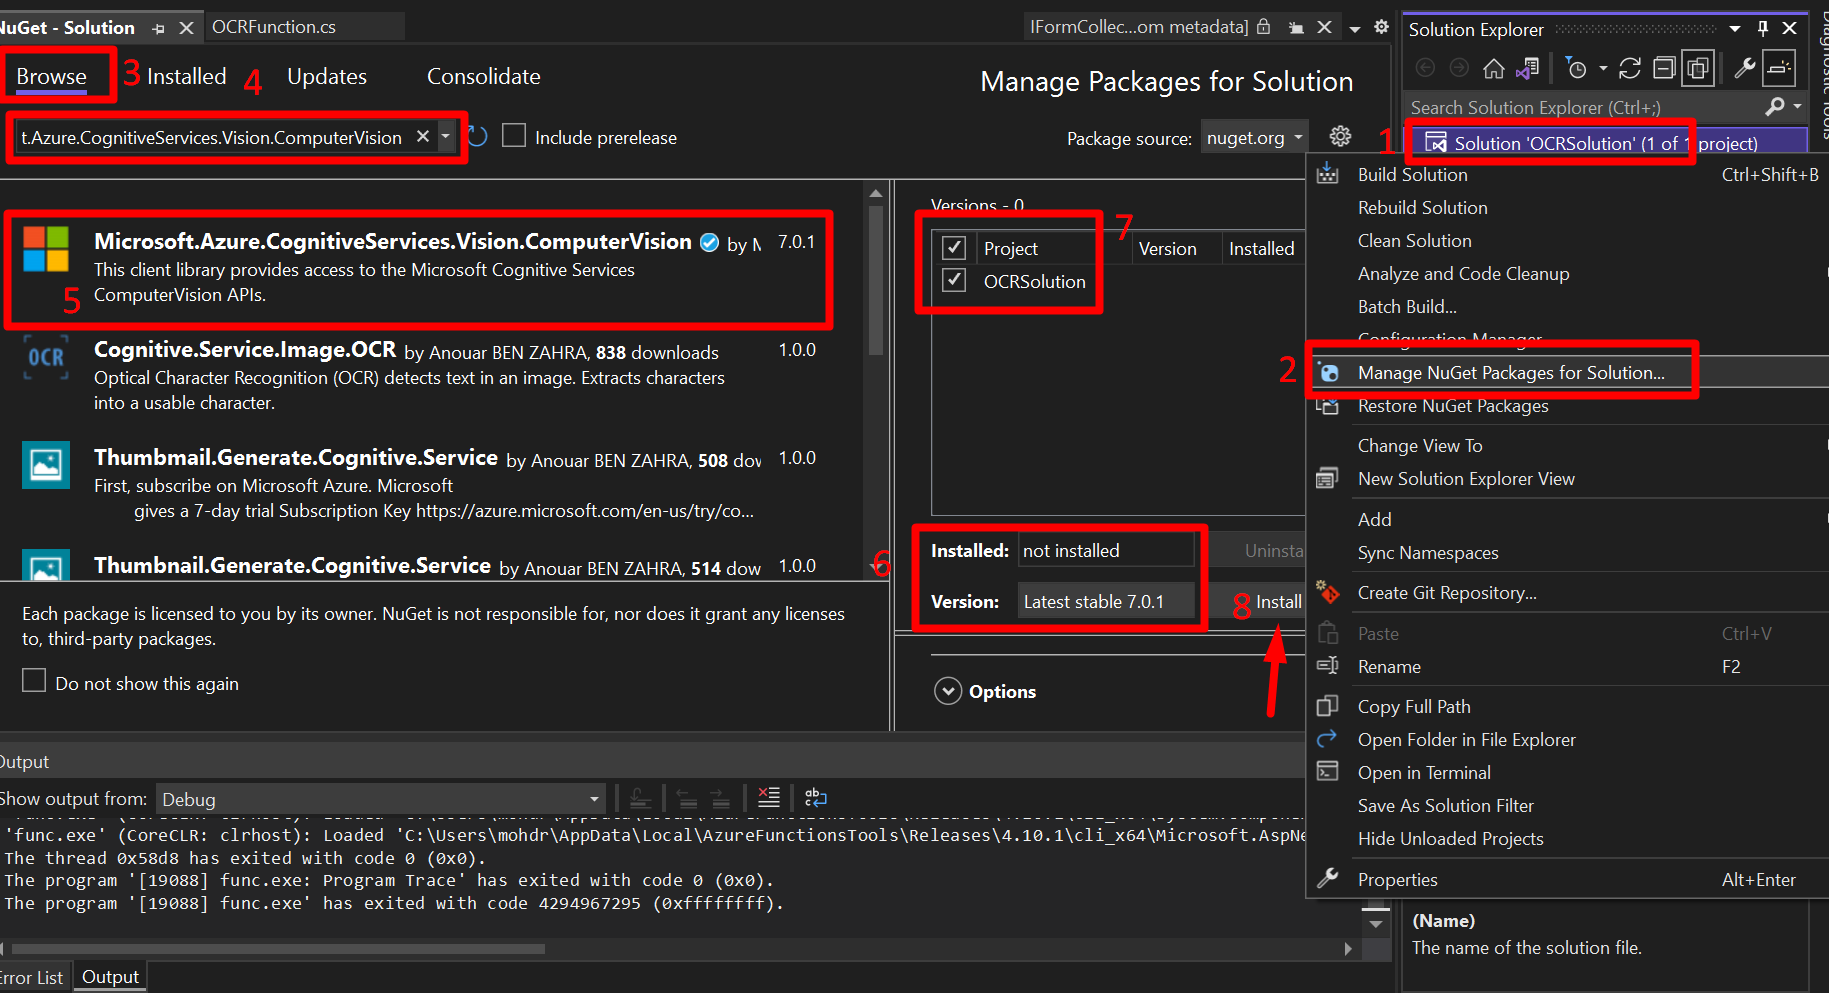Select the Cognitive.Service.Image.OCR package row
The image size is (1829, 993).
pyautogui.click(x=432, y=376)
